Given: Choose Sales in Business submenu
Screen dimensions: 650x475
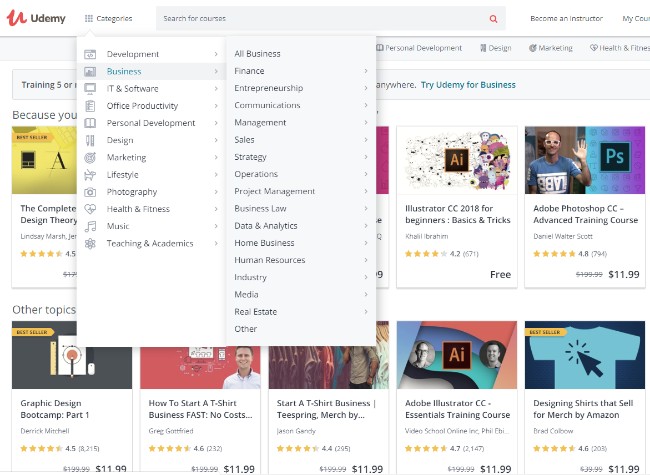Looking at the screenshot, I should click(301, 140).
